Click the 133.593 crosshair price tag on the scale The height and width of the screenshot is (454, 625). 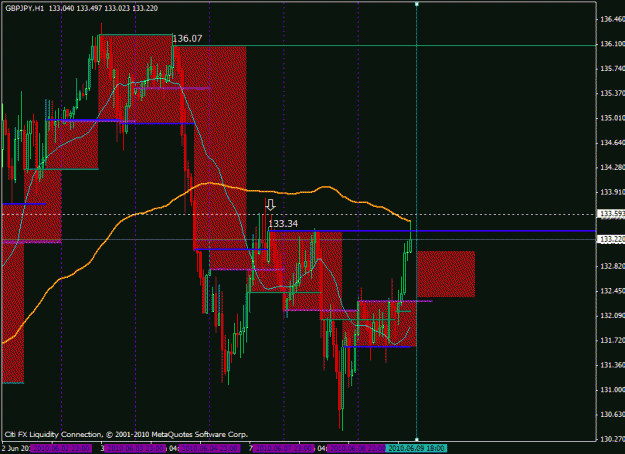coord(611,214)
